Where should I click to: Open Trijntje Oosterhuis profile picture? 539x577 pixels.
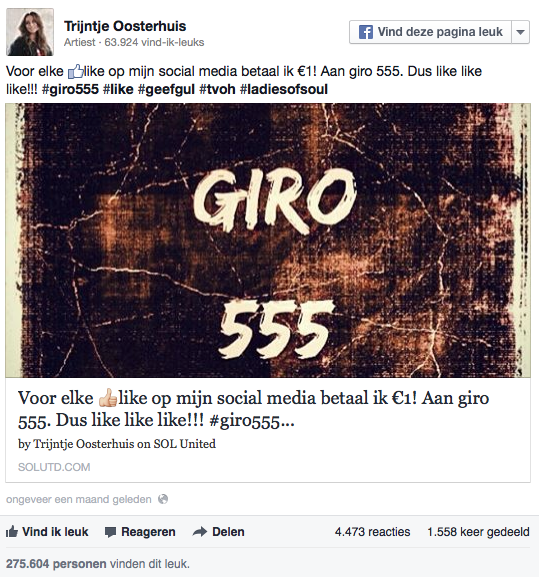(30, 32)
